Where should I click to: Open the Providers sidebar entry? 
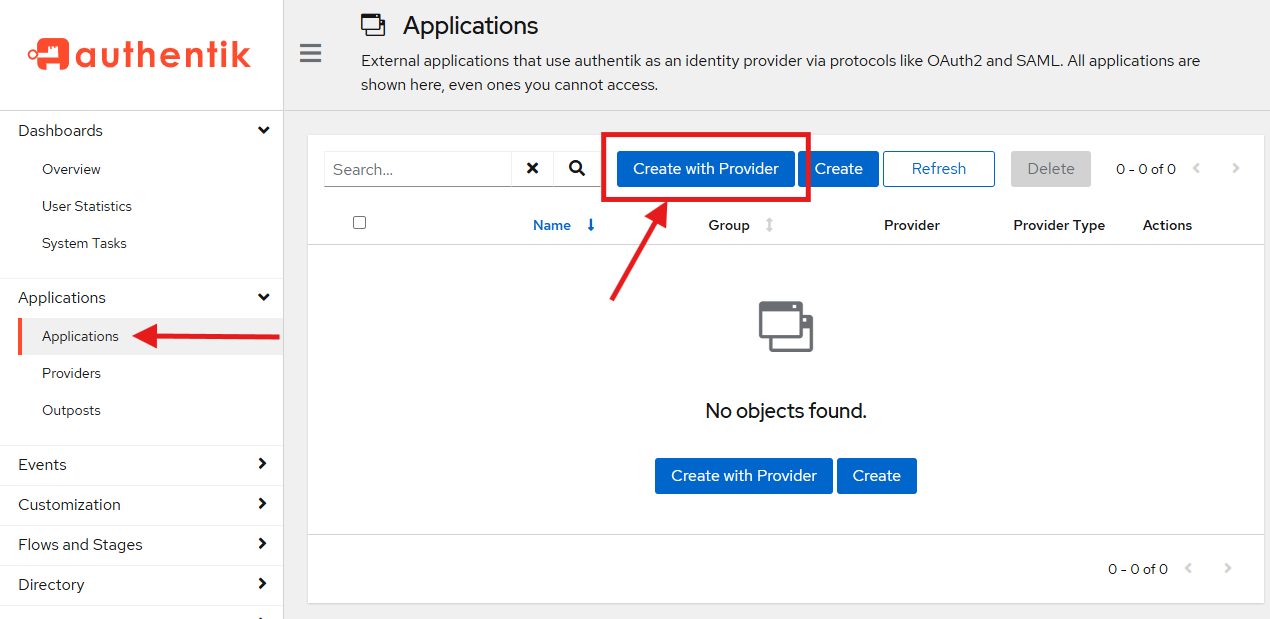coord(71,373)
